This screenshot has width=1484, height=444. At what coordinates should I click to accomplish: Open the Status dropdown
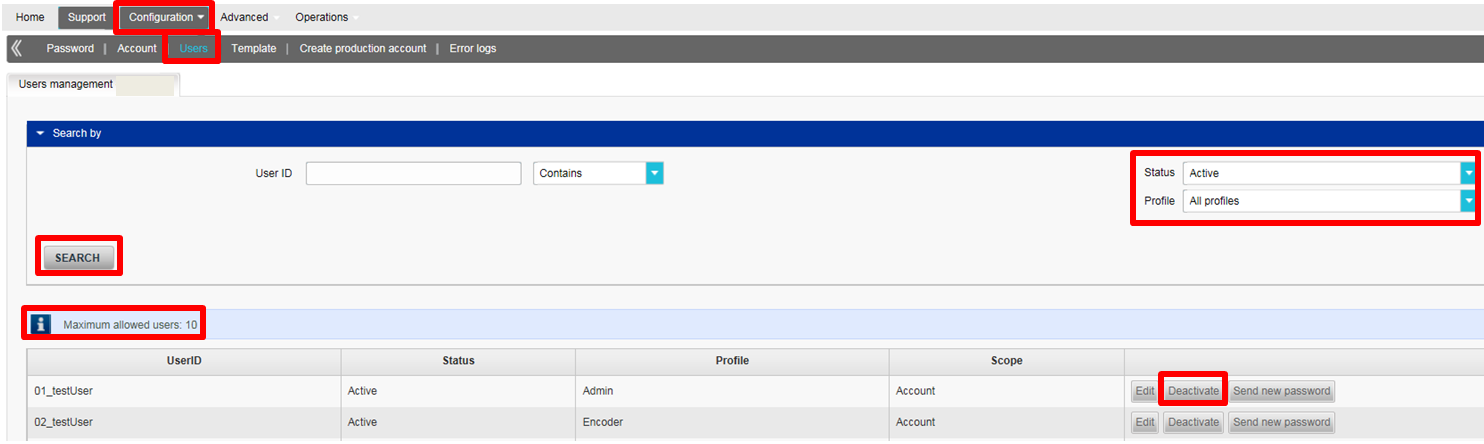tap(1329, 173)
